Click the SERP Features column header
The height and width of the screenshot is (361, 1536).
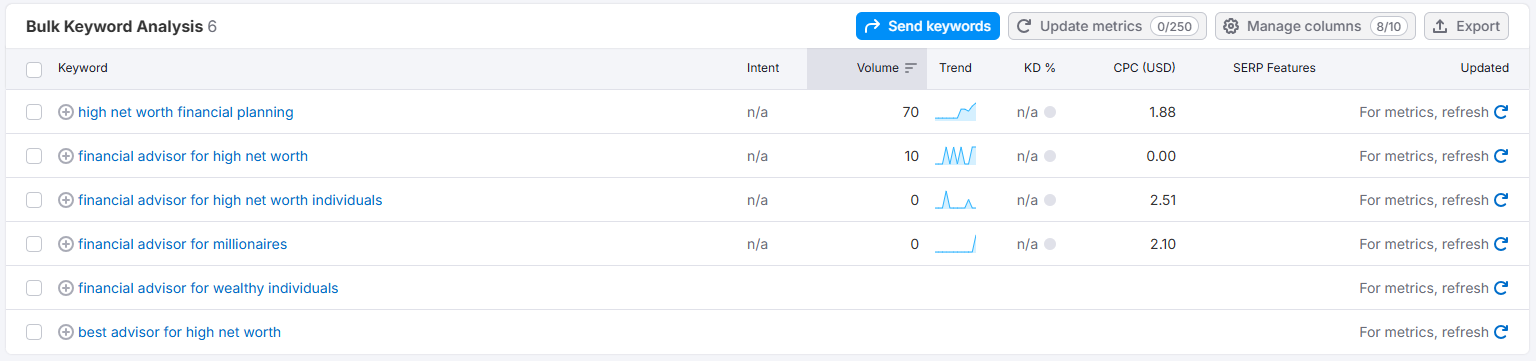[x=1275, y=68]
